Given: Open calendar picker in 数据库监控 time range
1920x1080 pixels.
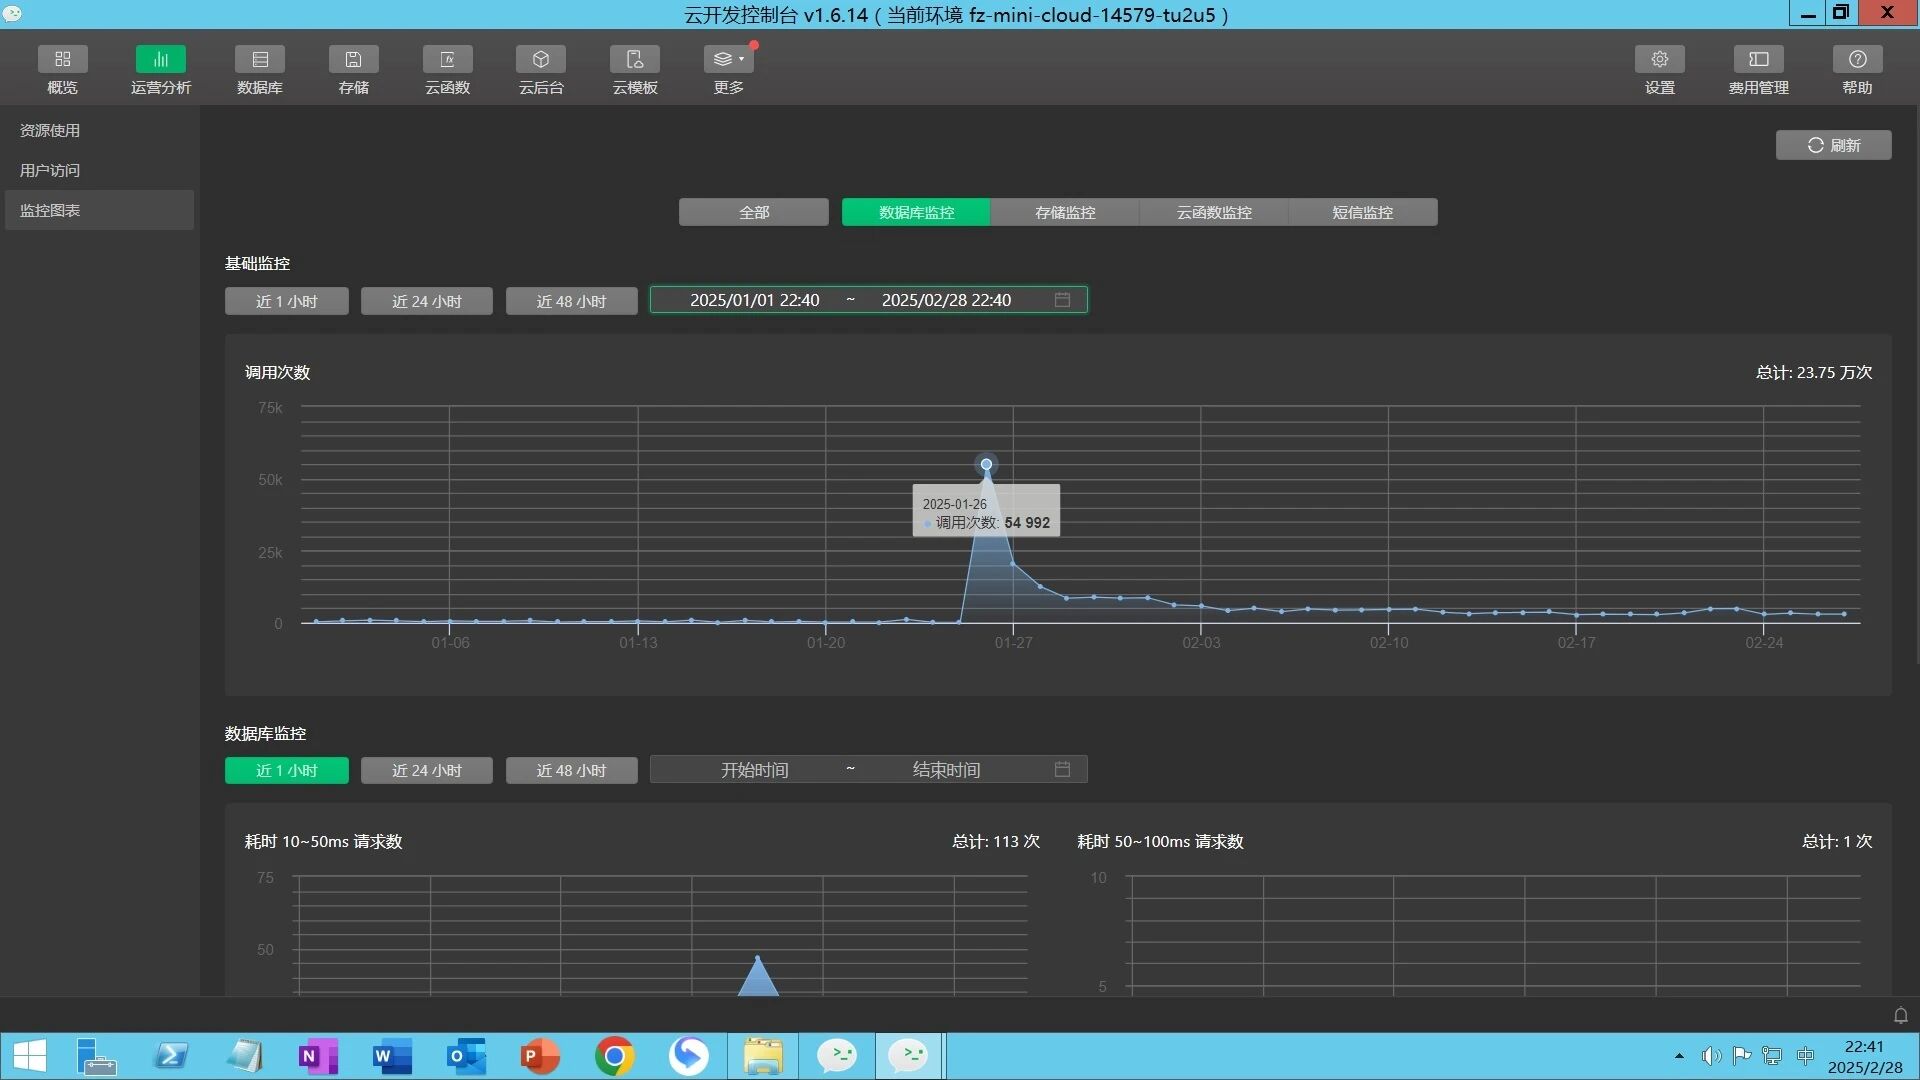Looking at the screenshot, I should [x=1062, y=769].
